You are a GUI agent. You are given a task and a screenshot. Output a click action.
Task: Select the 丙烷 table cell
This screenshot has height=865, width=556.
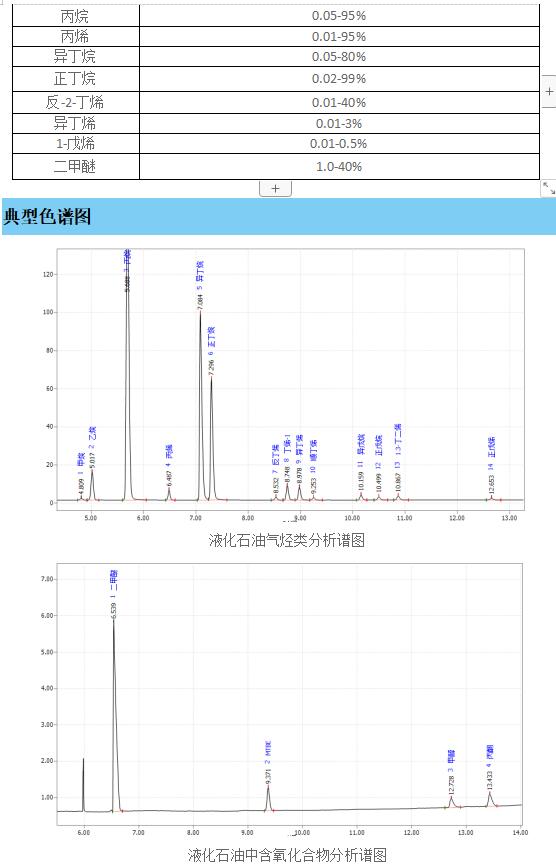76,16
